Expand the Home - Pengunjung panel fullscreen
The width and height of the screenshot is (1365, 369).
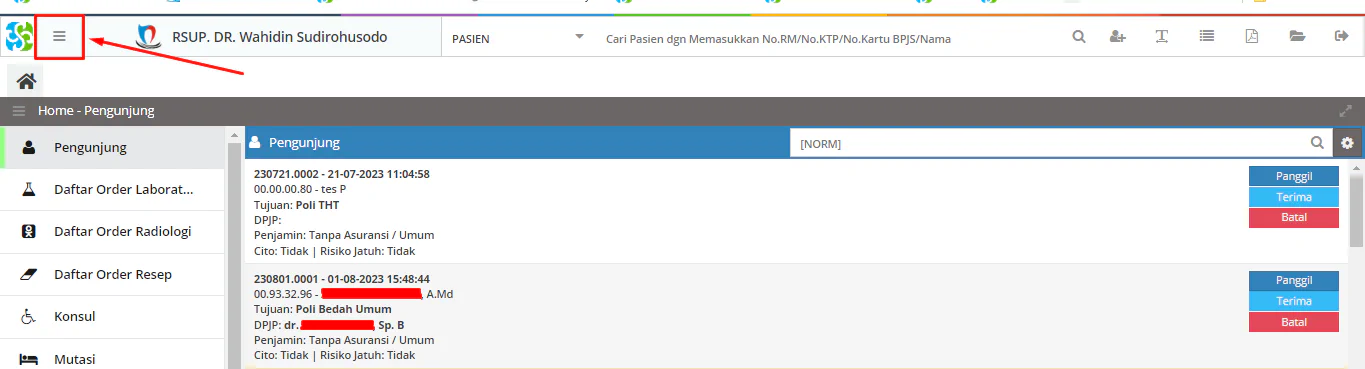click(x=1346, y=111)
